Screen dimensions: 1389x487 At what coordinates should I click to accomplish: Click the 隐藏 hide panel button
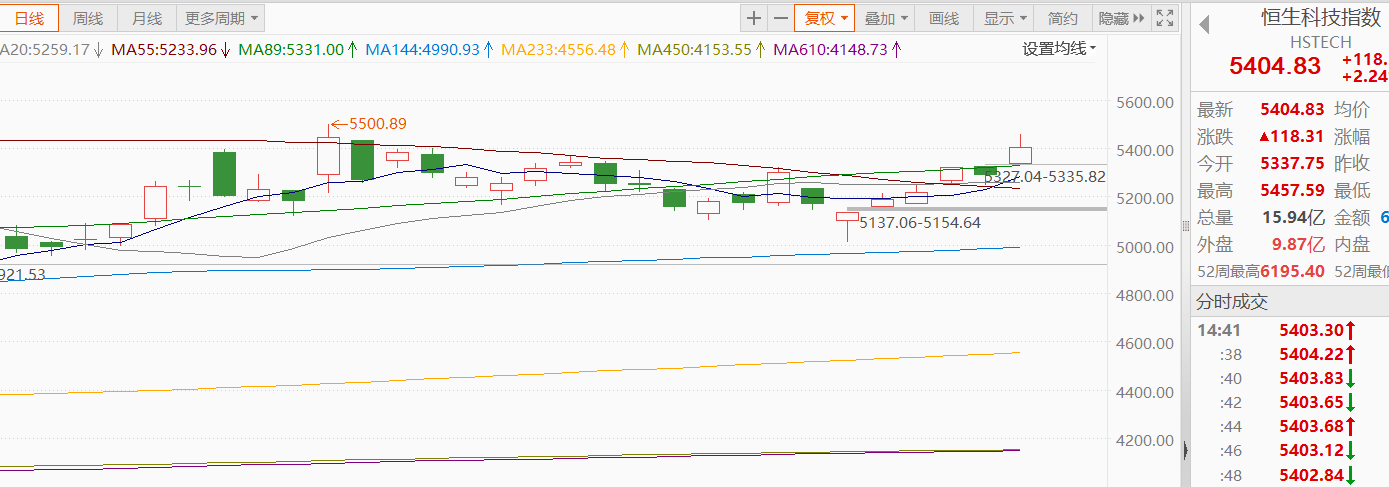pyautogui.click(x=1121, y=18)
